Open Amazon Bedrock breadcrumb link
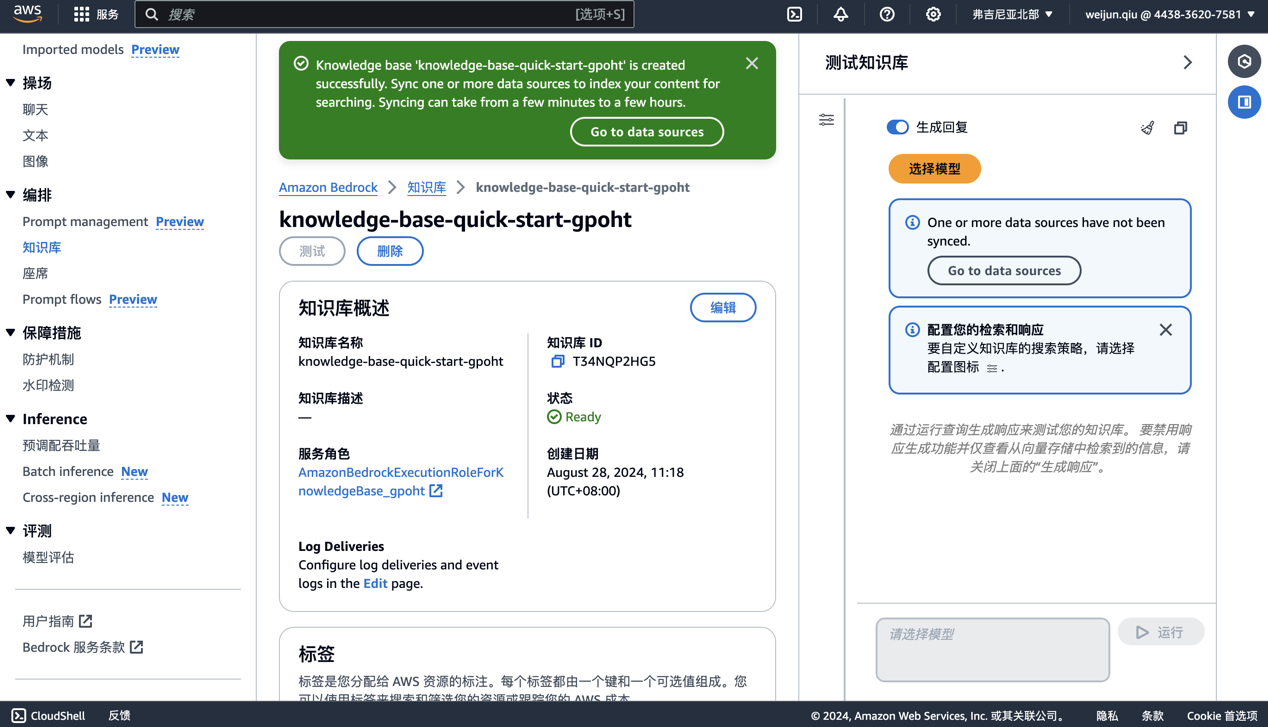Screen dimensions: 1268x727 [328, 187]
